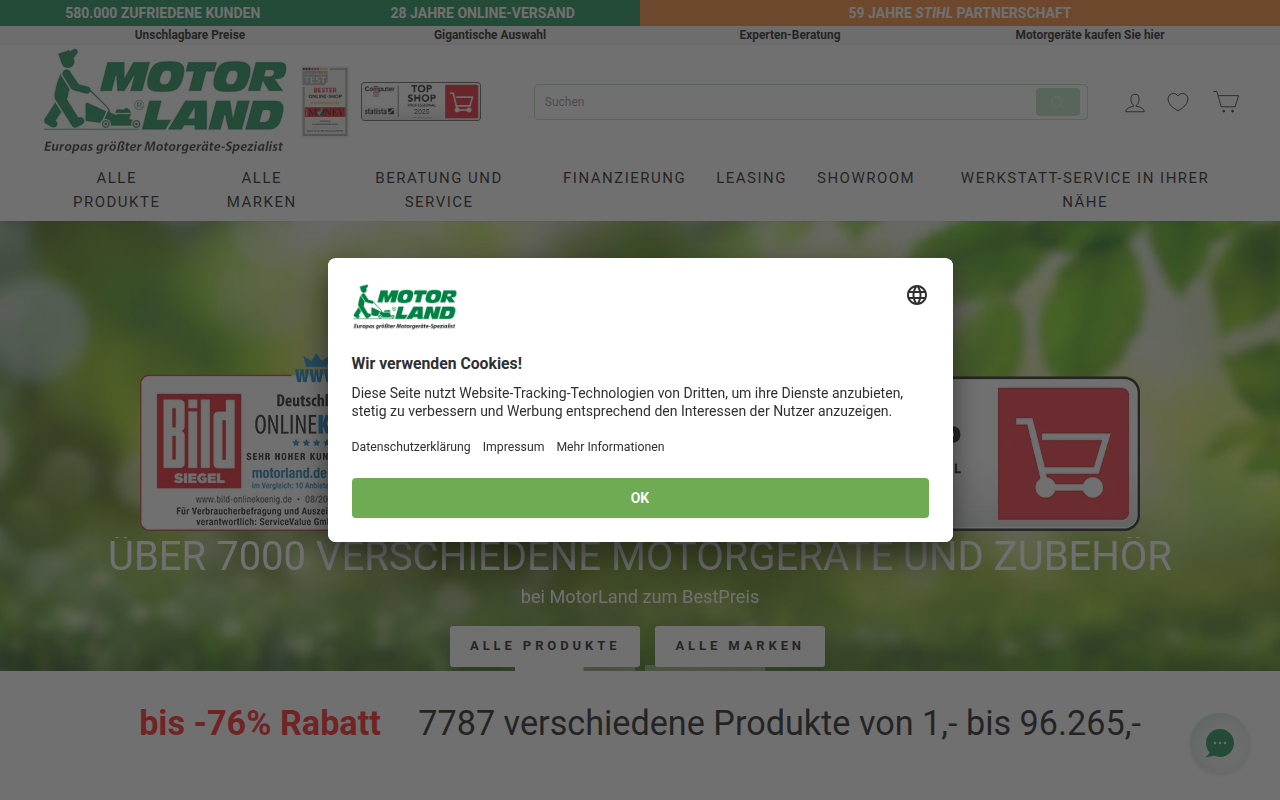This screenshot has width=1280, height=800.
Task: Open the shopping cart icon
Action: [x=1226, y=102]
